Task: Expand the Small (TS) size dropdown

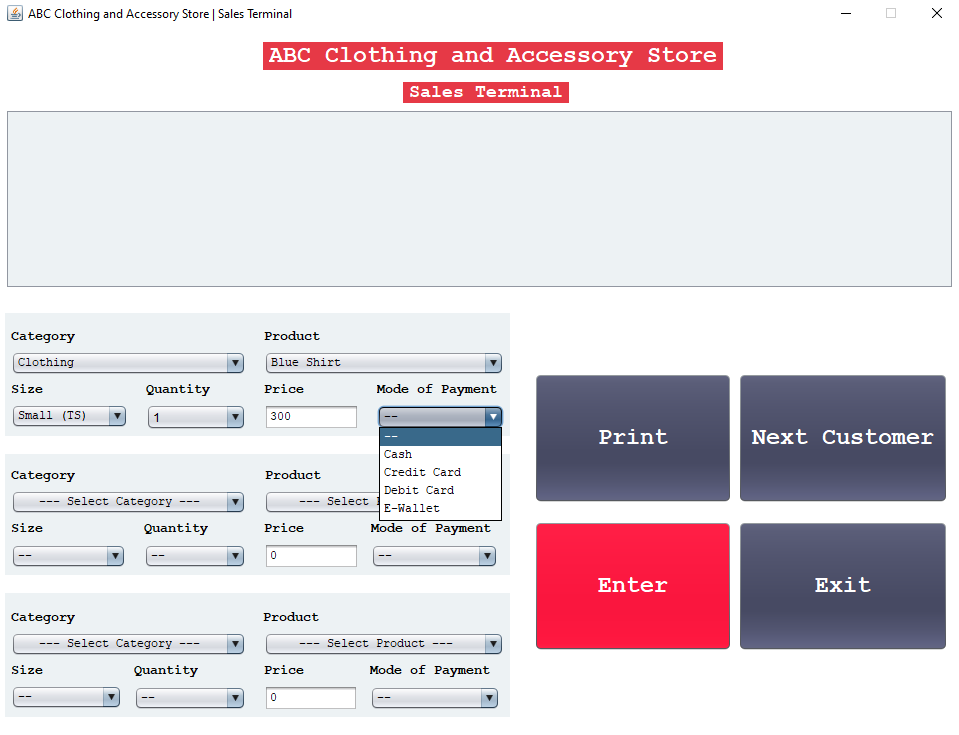Action: click(69, 416)
